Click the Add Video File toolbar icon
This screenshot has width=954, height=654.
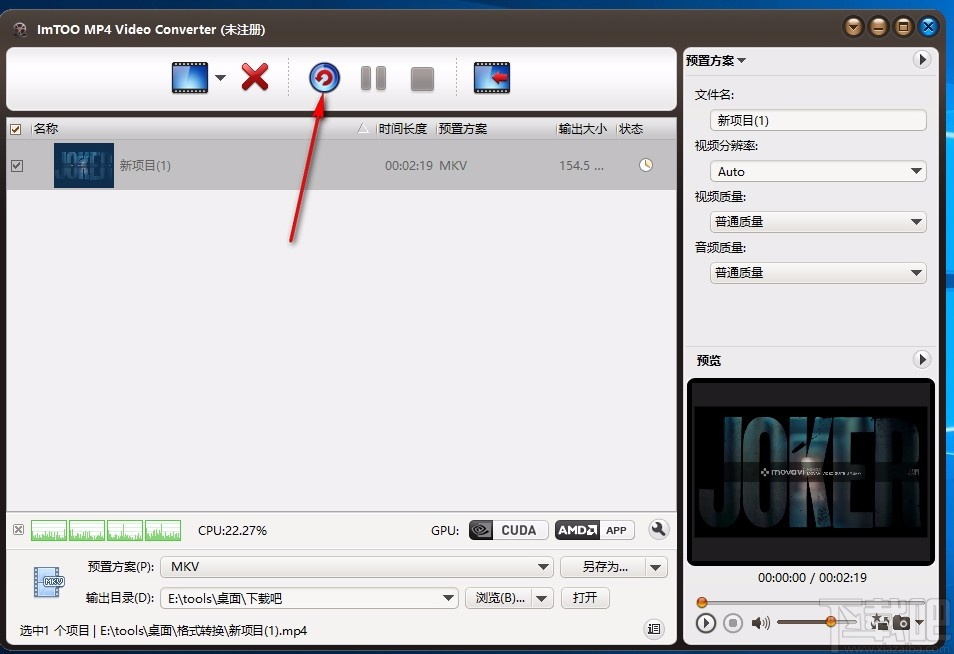[189, 77]
